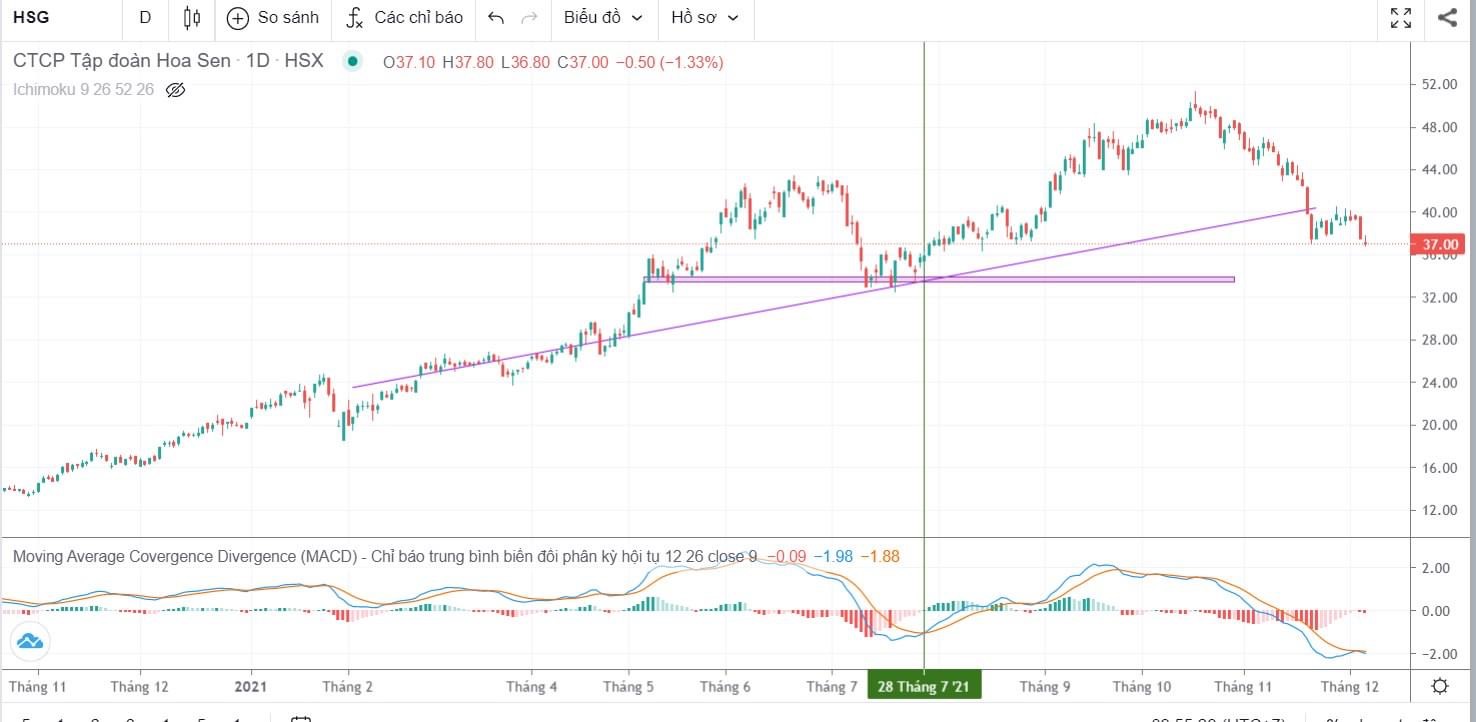Expand the Hồ sơ dropdown
Screen dimensions: 1476x722
705,18
